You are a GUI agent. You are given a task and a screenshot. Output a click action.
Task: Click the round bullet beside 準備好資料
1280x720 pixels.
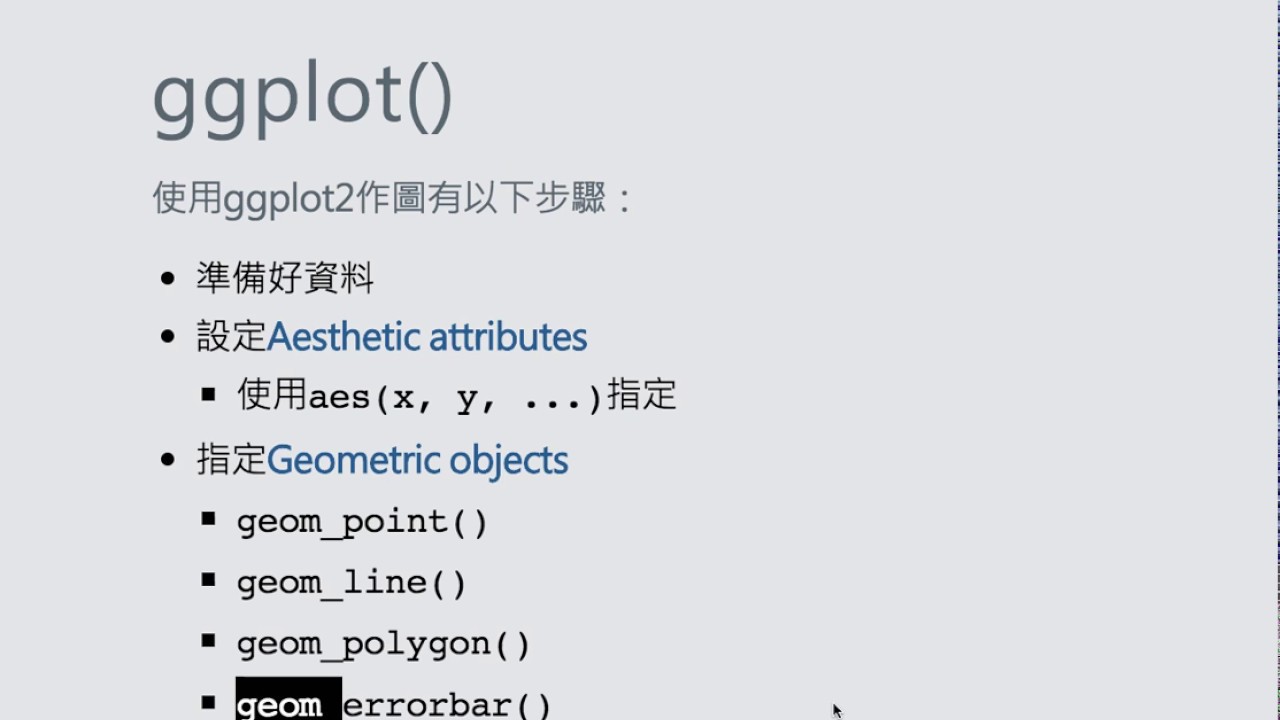tap(168, 279)
